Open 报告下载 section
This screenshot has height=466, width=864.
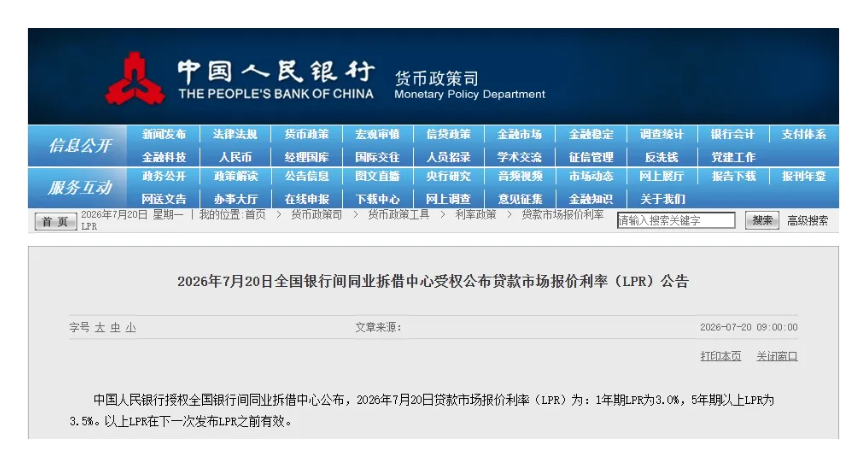click(x=732, y=176)
